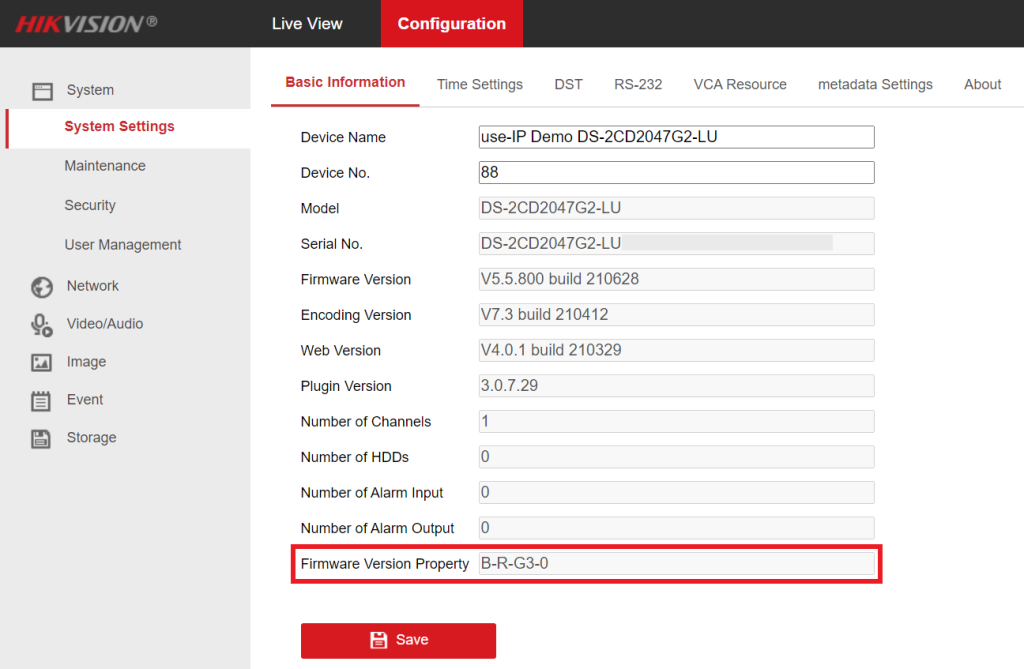This screenshot has height=669, width=1024.
Task: Select the Storage disk icon
Action: (42, 438)
